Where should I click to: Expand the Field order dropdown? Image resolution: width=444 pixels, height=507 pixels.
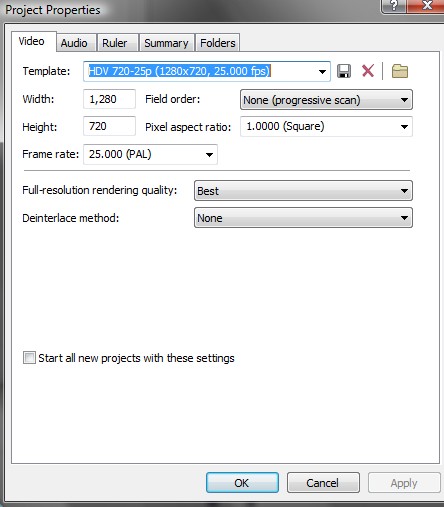[x=326, y=100]
